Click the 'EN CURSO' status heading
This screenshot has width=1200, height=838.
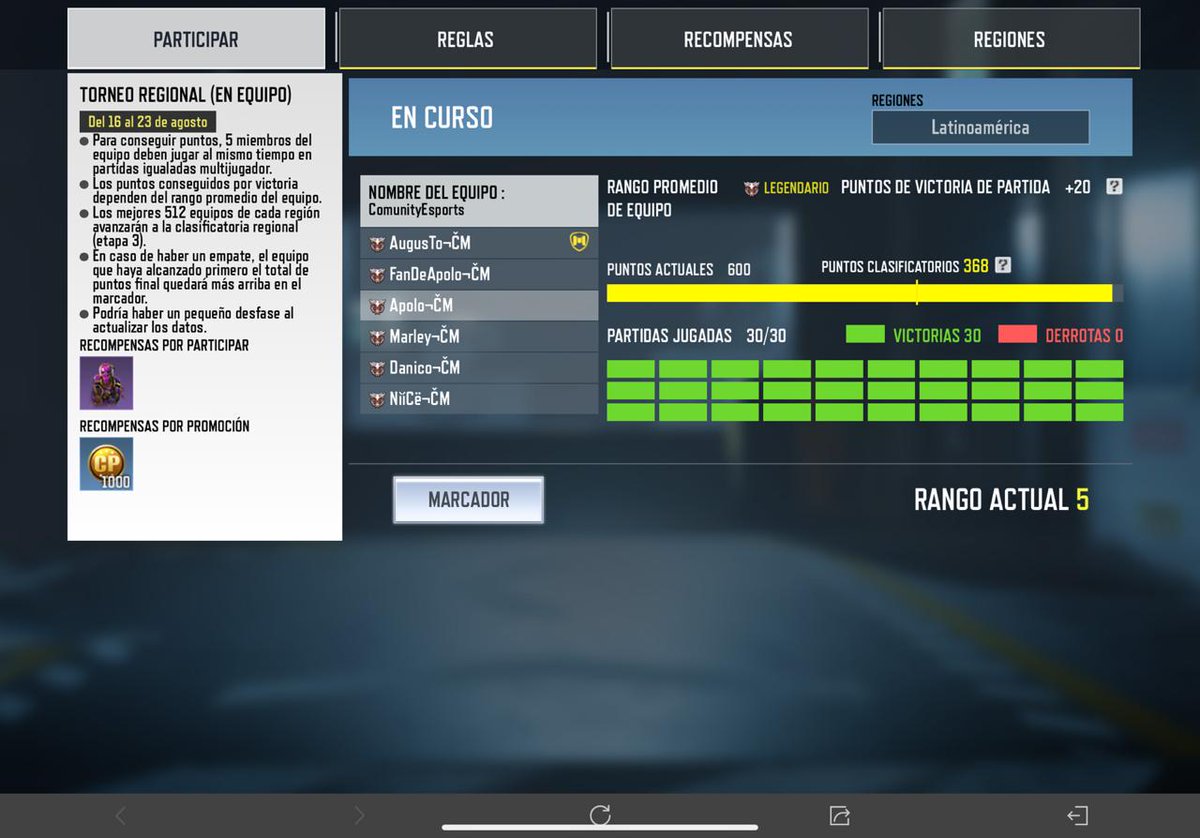[x=442, y=117]
